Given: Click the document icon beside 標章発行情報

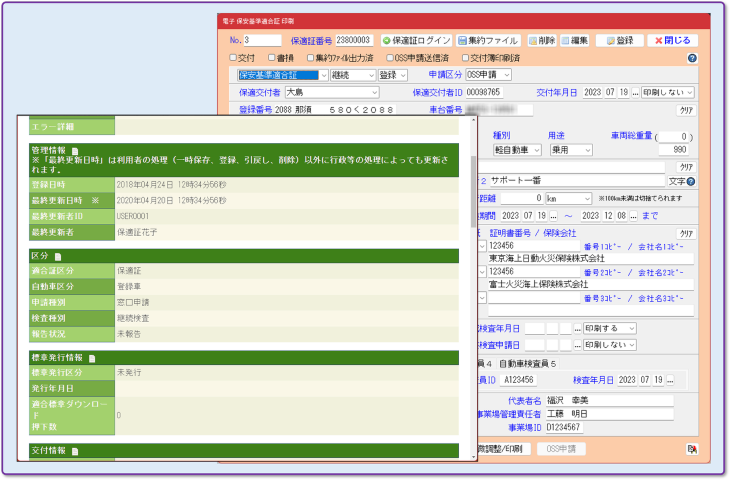Looking at the screenshot, I should 92,358.
